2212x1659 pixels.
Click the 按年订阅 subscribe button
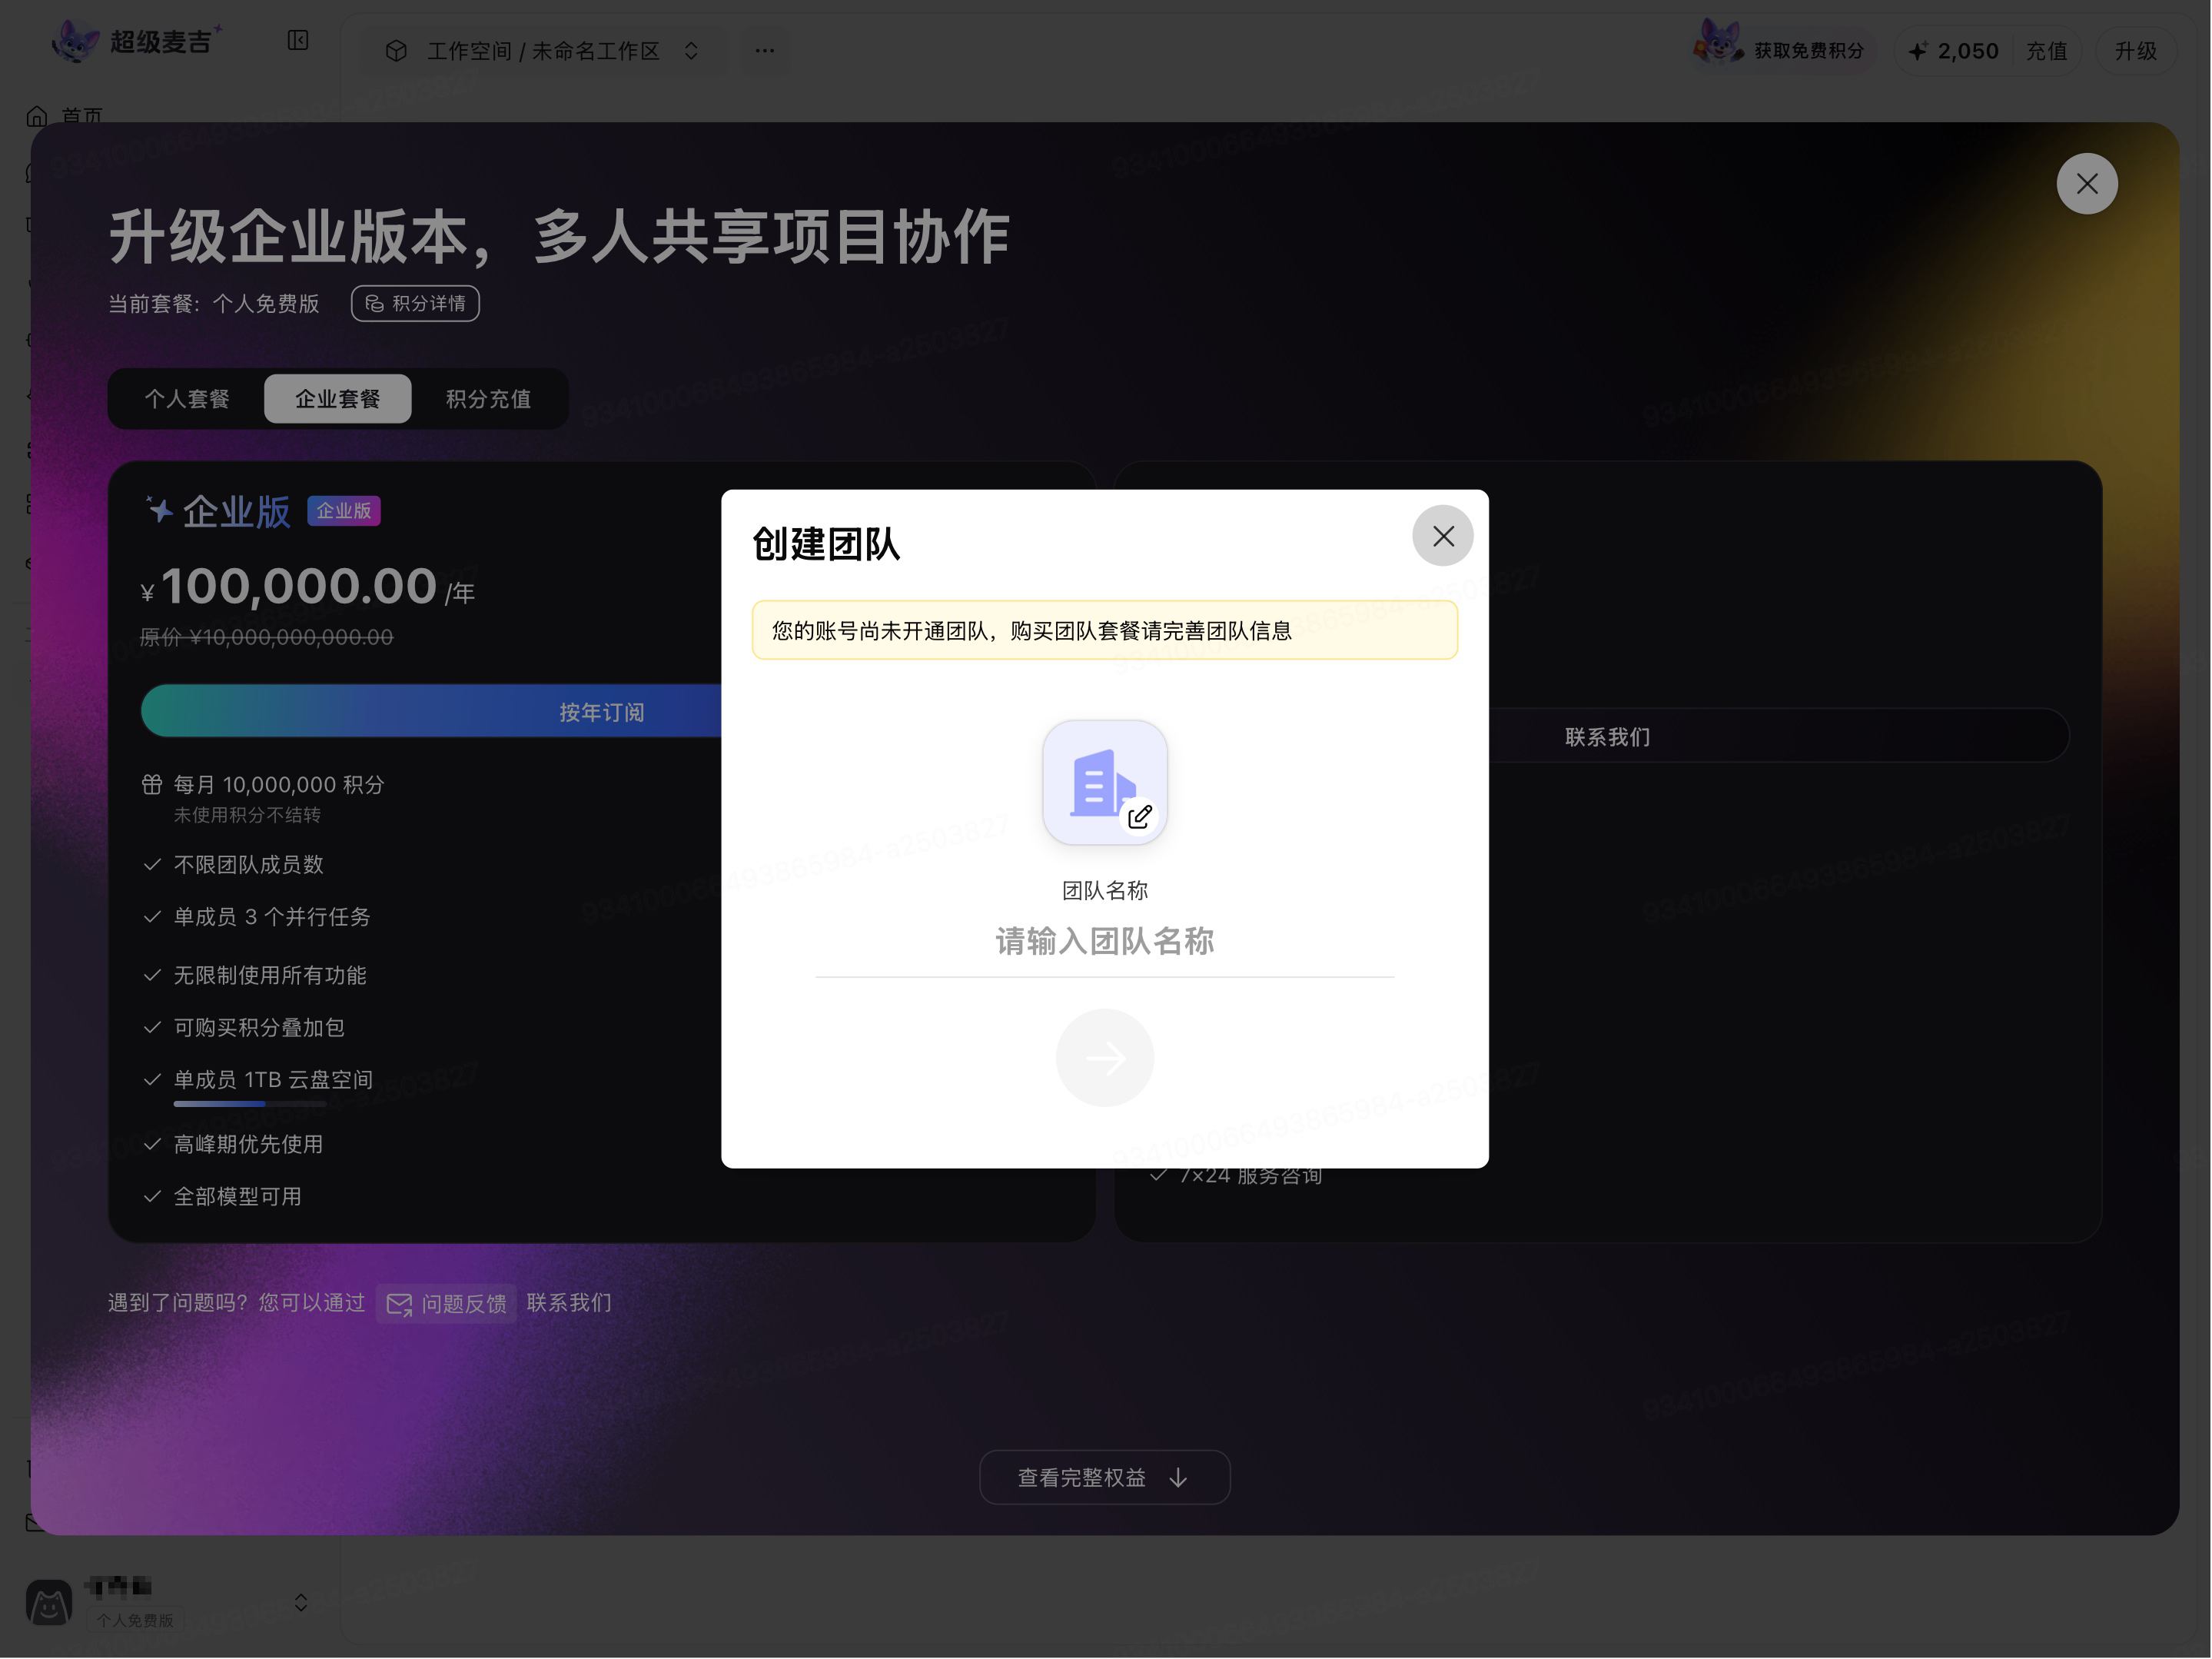click(600, 712)
